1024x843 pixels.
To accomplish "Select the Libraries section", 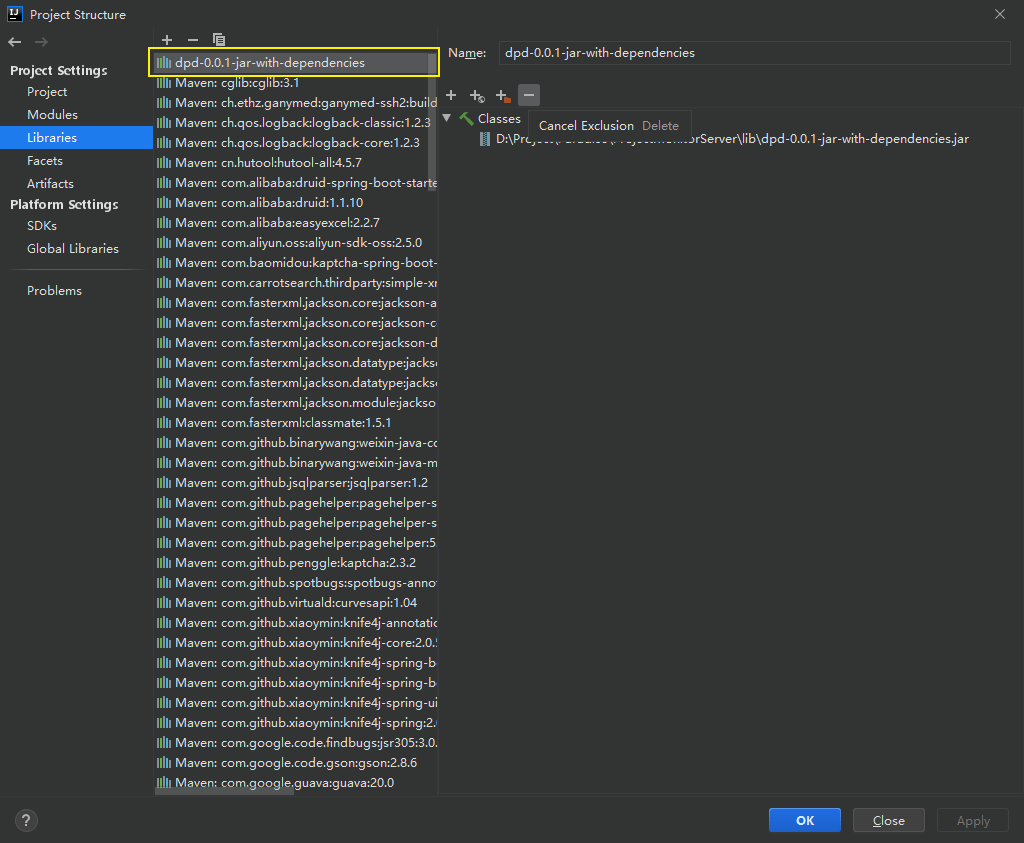I will point(76,137).
